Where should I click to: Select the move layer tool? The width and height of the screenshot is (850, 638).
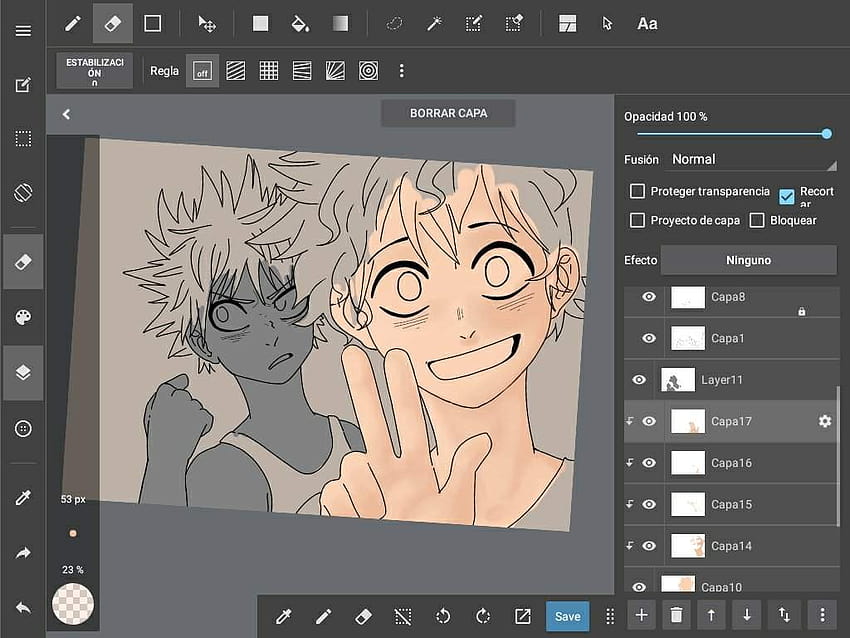pos(207,24)
